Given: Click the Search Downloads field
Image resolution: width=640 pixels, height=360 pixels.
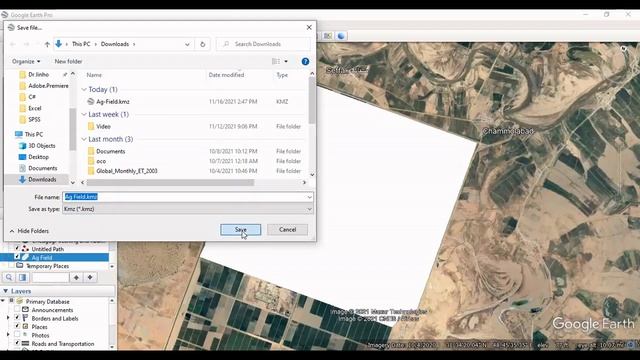Looking at the screenshot, I should (263, 44).
